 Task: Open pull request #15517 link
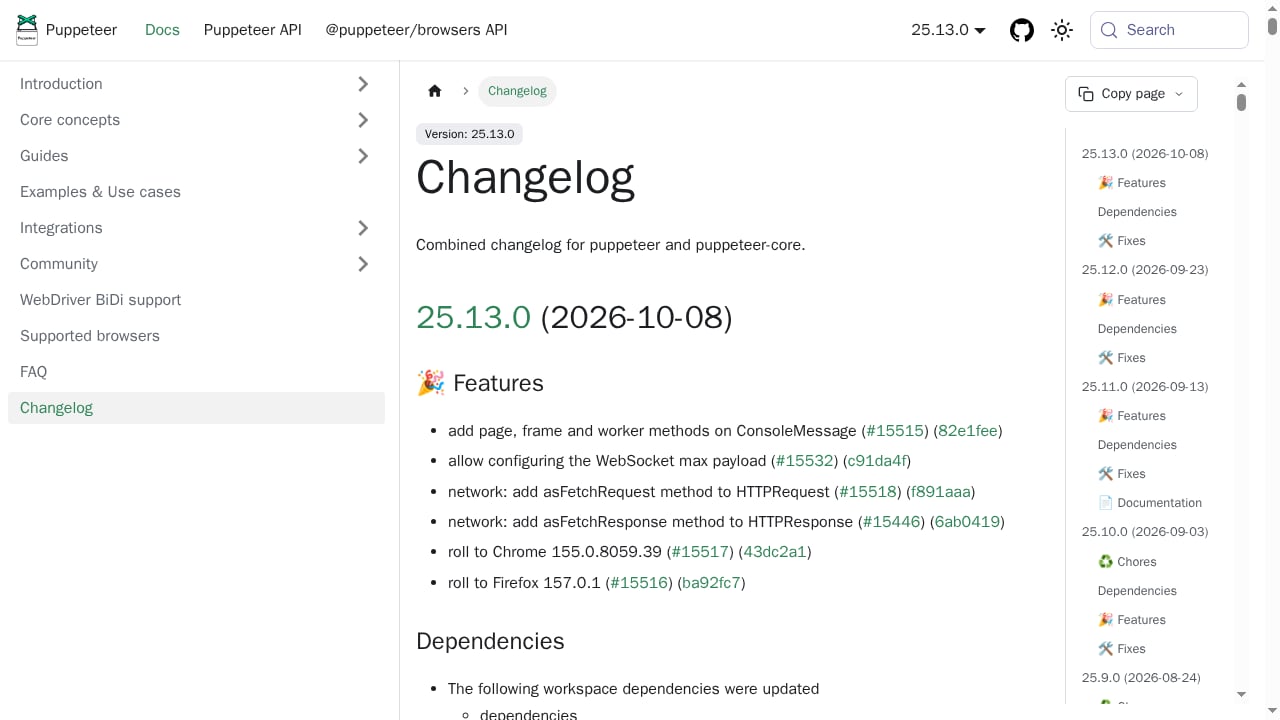tap(700, 552)
